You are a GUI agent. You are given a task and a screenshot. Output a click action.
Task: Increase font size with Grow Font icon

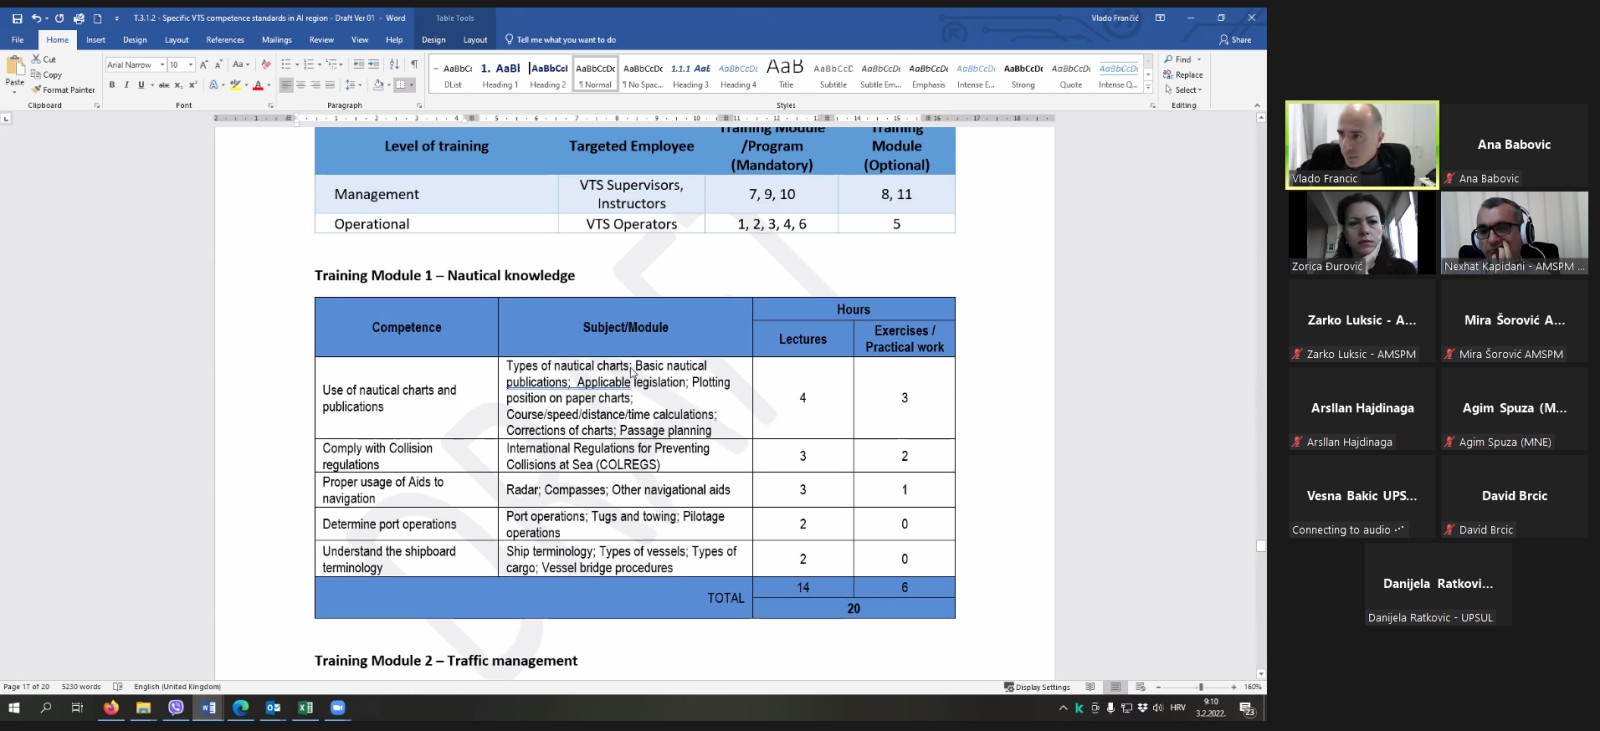(x=204, y=64)
